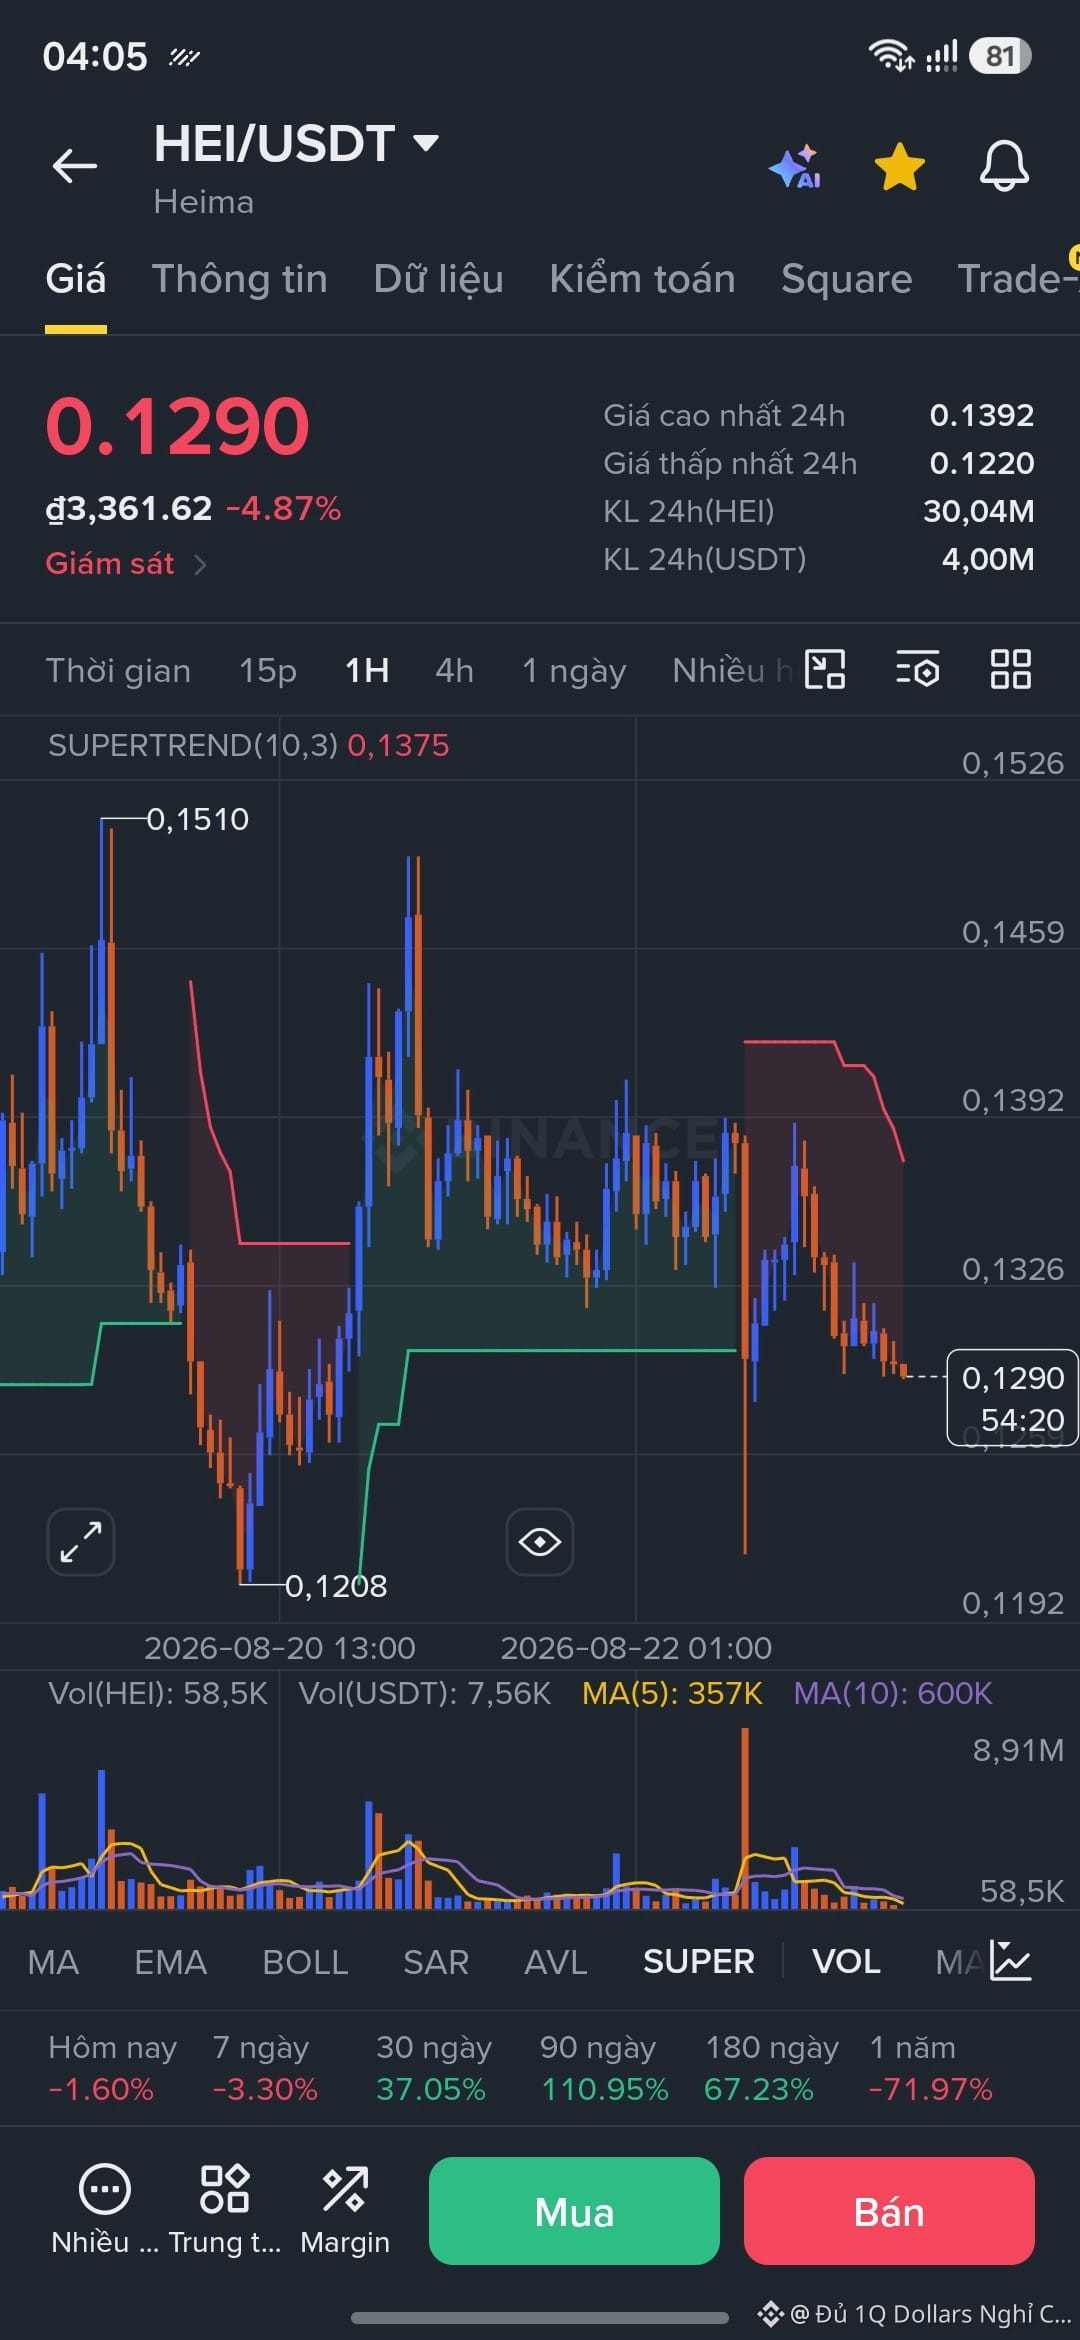
Task: Open the Giám sát link
Action: pyautogui.click(x=110, y=564)
